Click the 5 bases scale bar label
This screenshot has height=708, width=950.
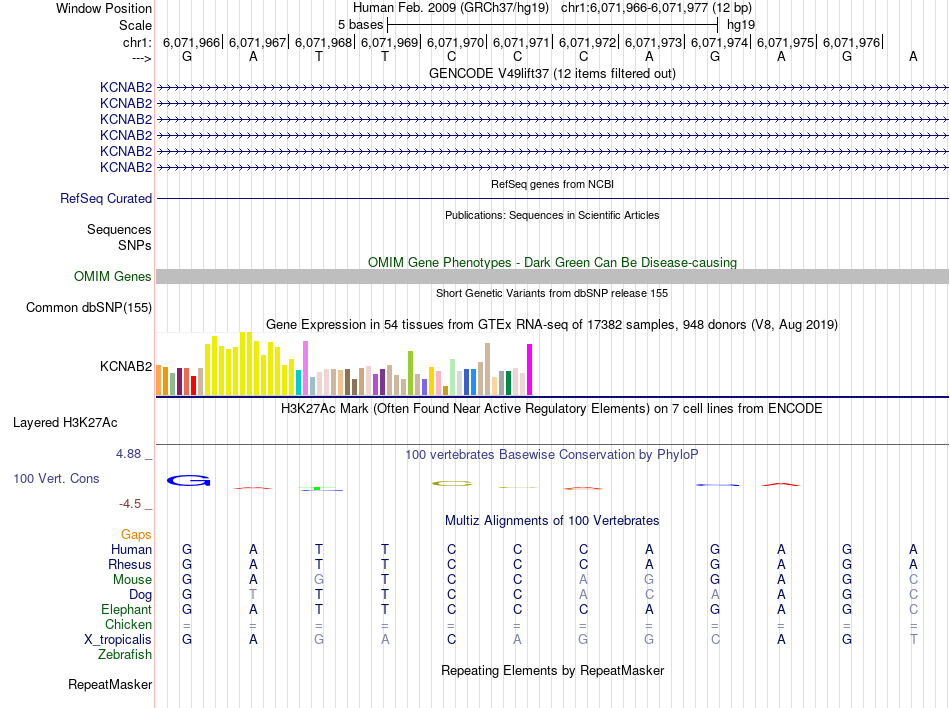pyautogui.click(x=360, y=25)
